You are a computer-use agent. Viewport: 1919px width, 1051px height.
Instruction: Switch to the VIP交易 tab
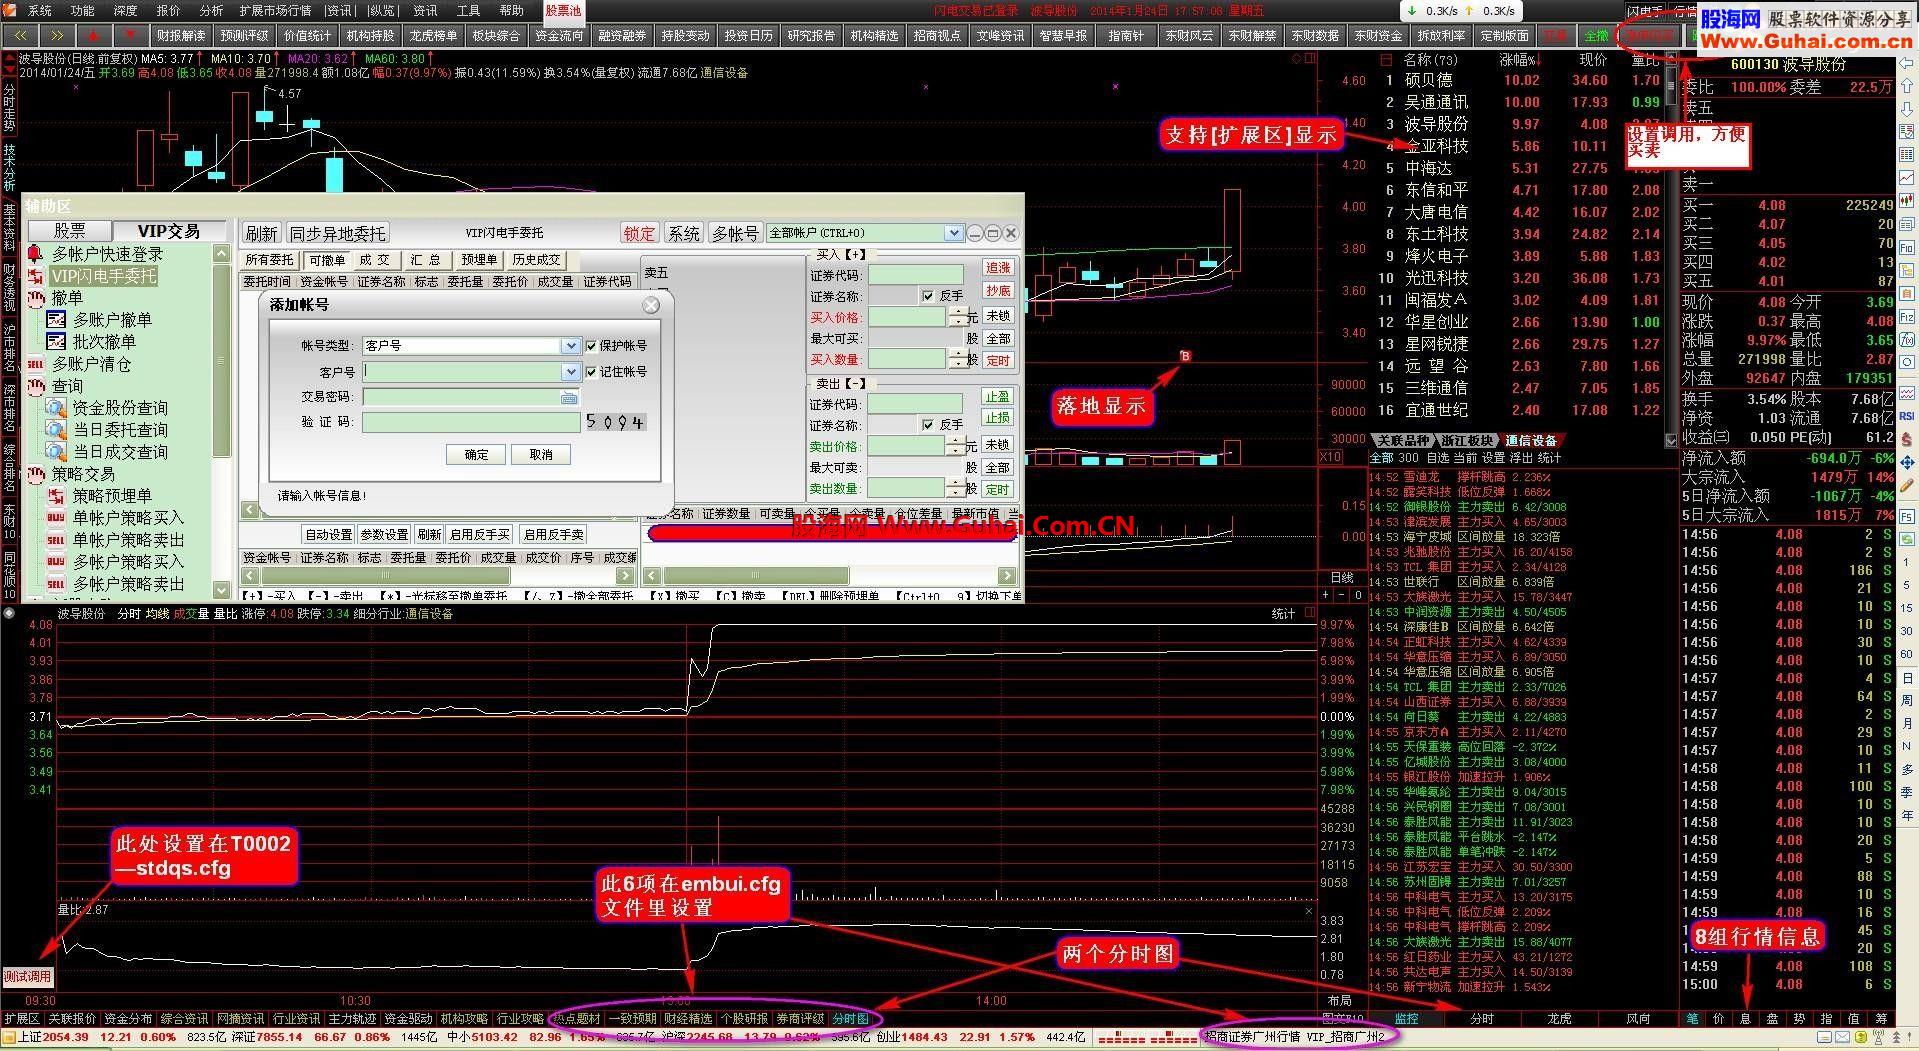[x=168, y=231]
